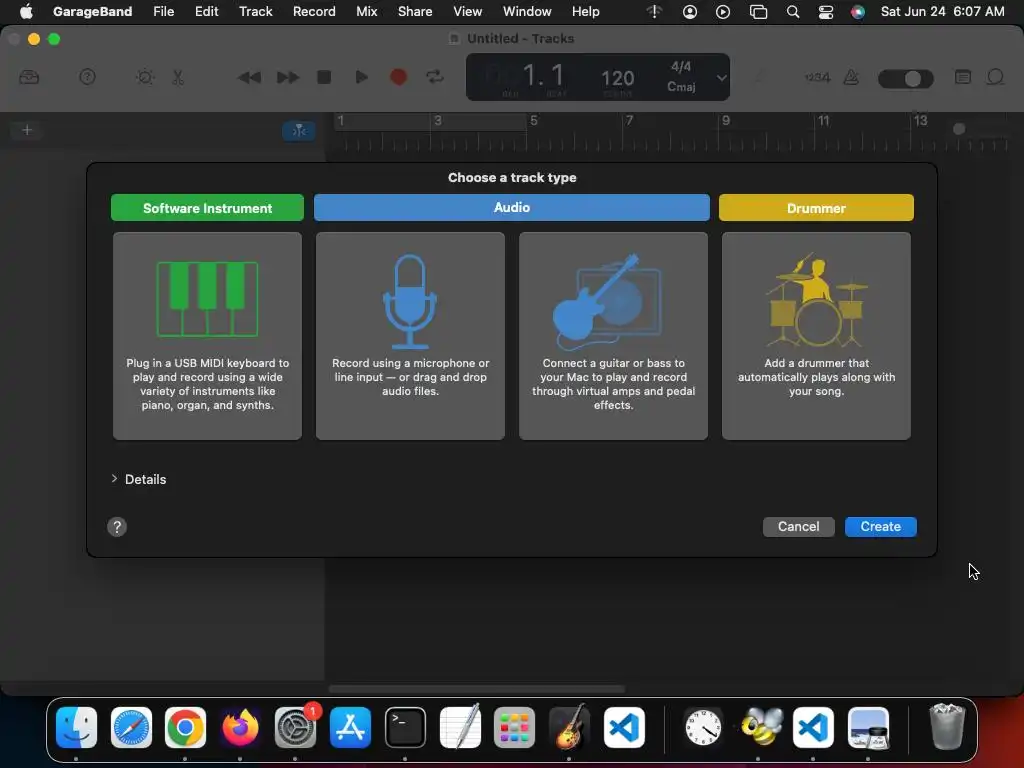Open the Record menu

tap(314, 11)
